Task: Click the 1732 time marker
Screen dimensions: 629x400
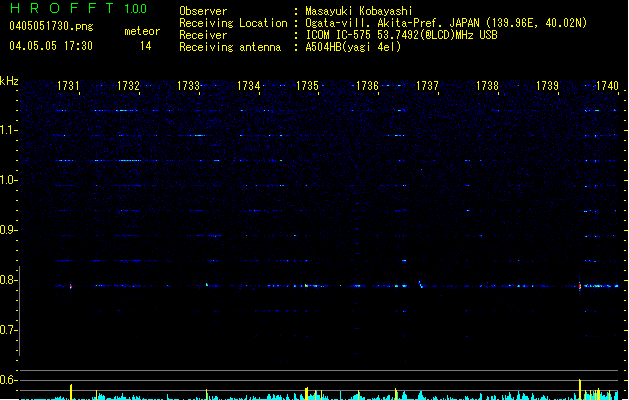Action: 128,86
